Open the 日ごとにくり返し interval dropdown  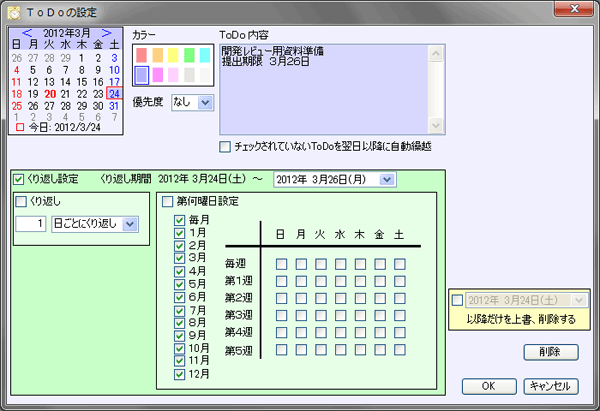(x=130, y=224)
